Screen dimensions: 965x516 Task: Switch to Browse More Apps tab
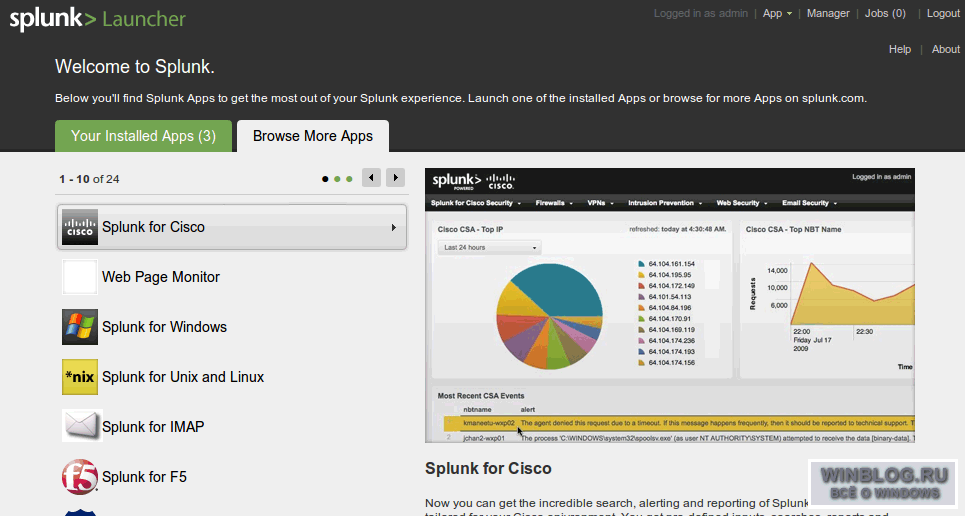pos(313,136)
